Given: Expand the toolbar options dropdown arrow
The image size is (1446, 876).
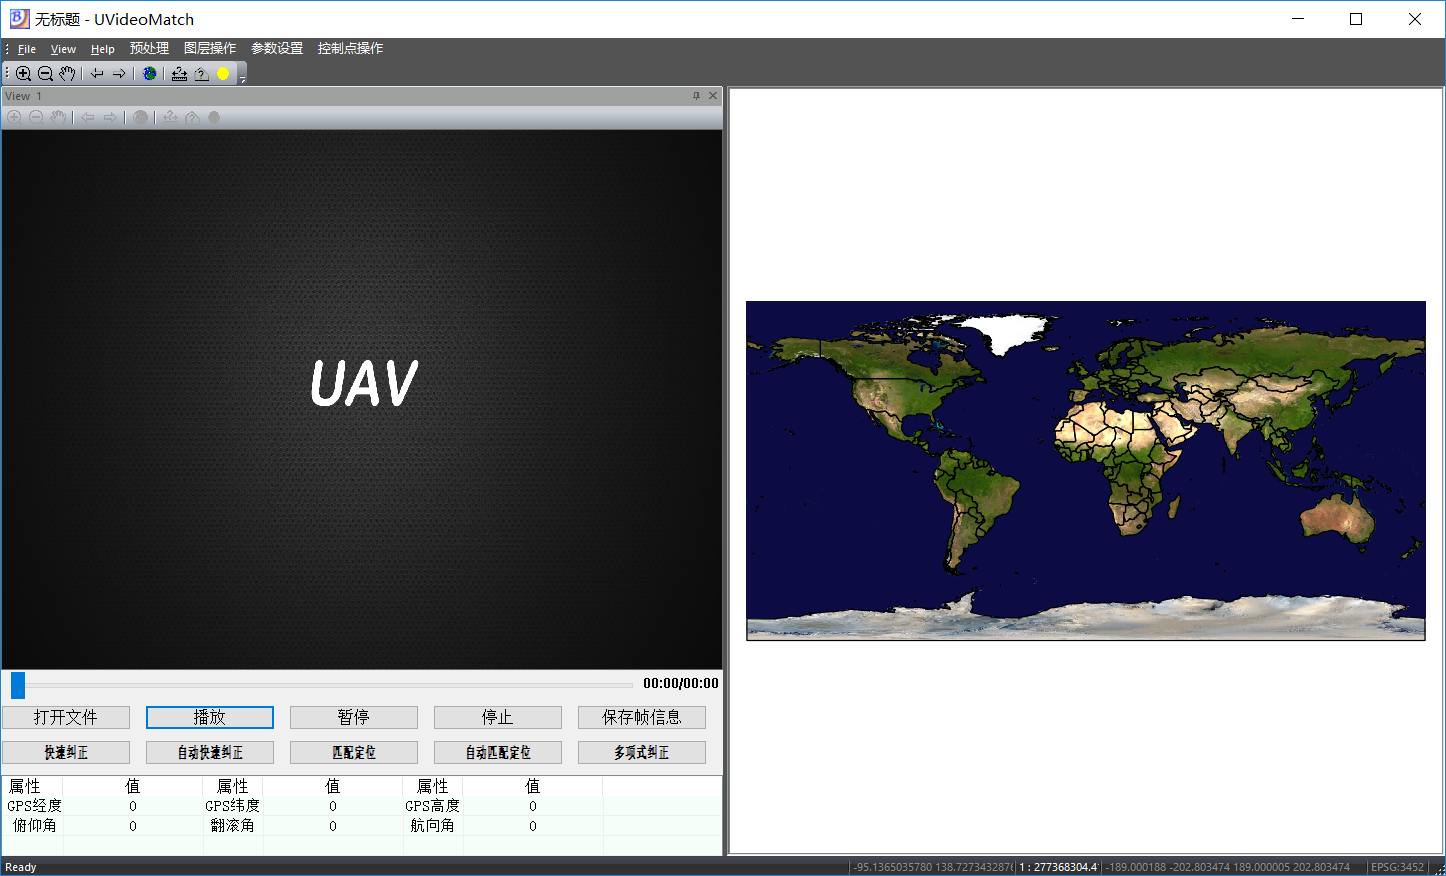Looking at the screenshot, I should tap(242, 78).
